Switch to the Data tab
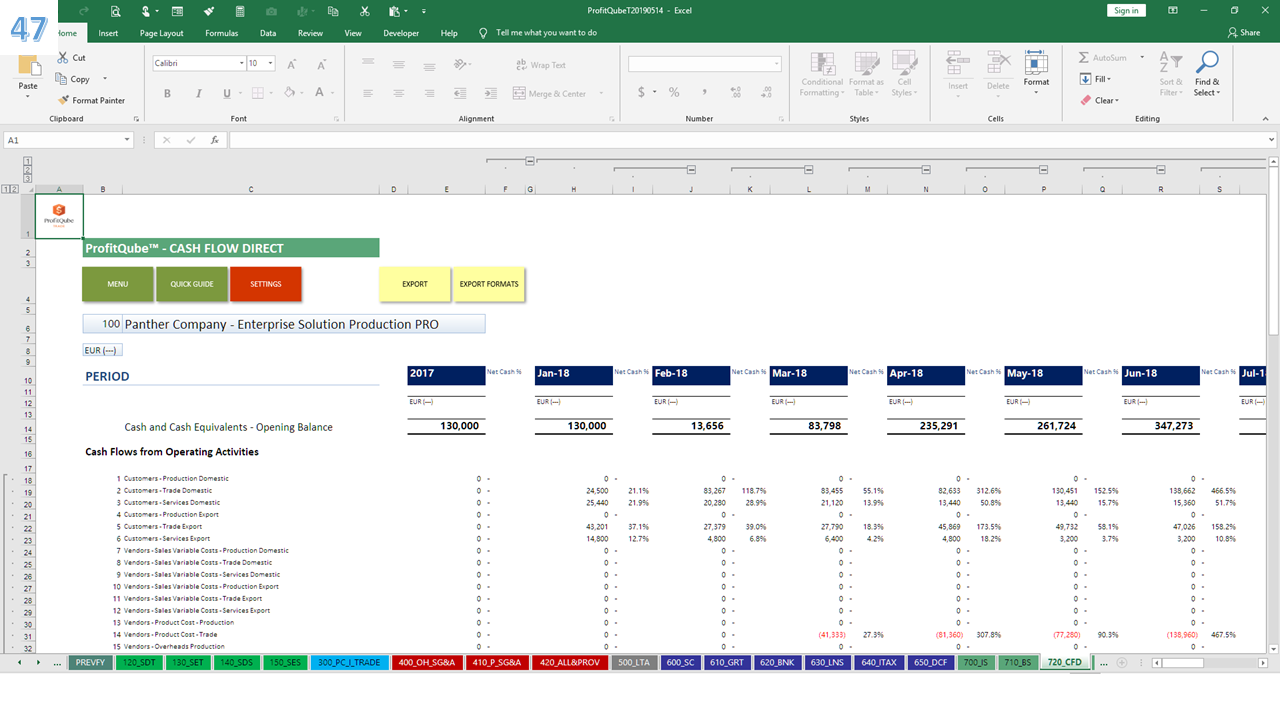This screenshot has width=1280, height=720. [268, 33]
